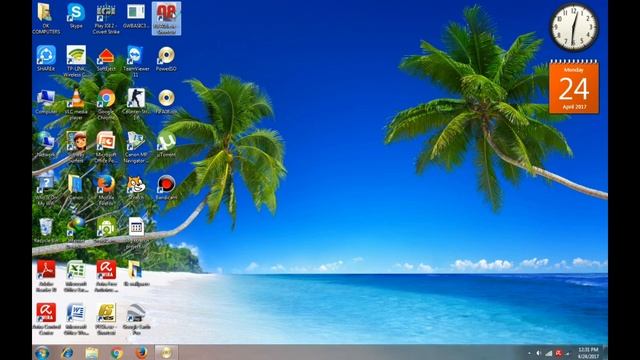Open the TeamViewer 11 shortcut

[x=136, y=61]
